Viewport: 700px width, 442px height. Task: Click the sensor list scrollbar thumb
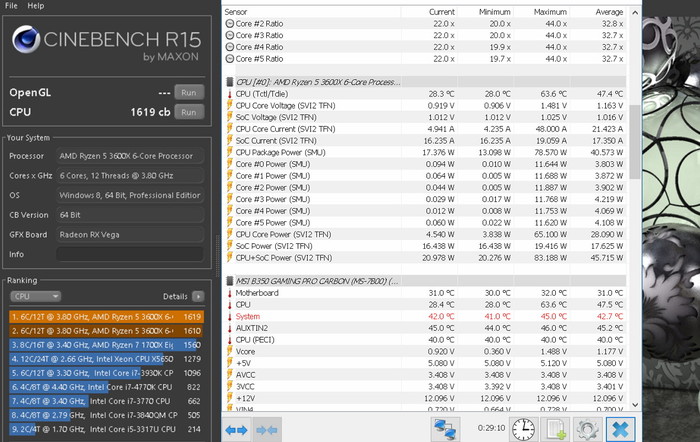[x=634, y=142]
